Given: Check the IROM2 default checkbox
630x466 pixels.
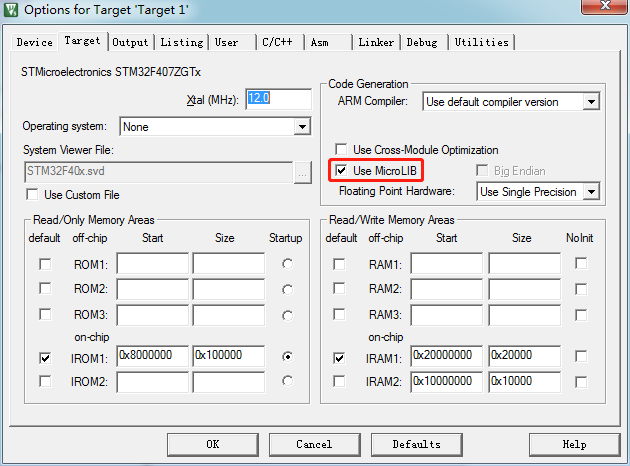Looking at the screenshot, I should coord(45,381).
